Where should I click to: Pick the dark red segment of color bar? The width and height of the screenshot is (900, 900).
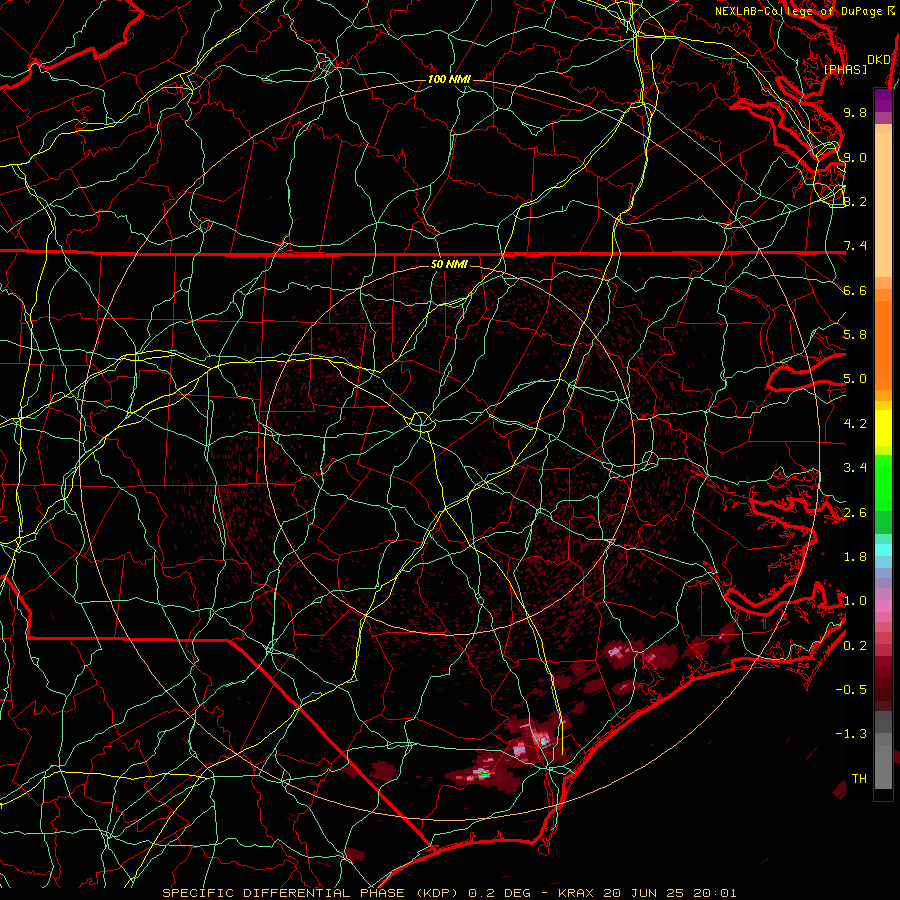(883, 683)
